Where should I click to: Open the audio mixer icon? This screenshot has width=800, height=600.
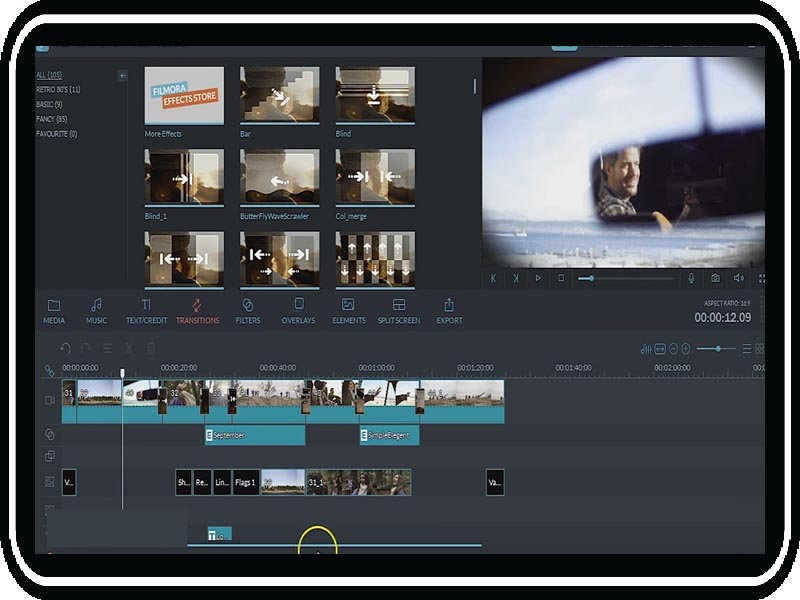click(645, 349)
